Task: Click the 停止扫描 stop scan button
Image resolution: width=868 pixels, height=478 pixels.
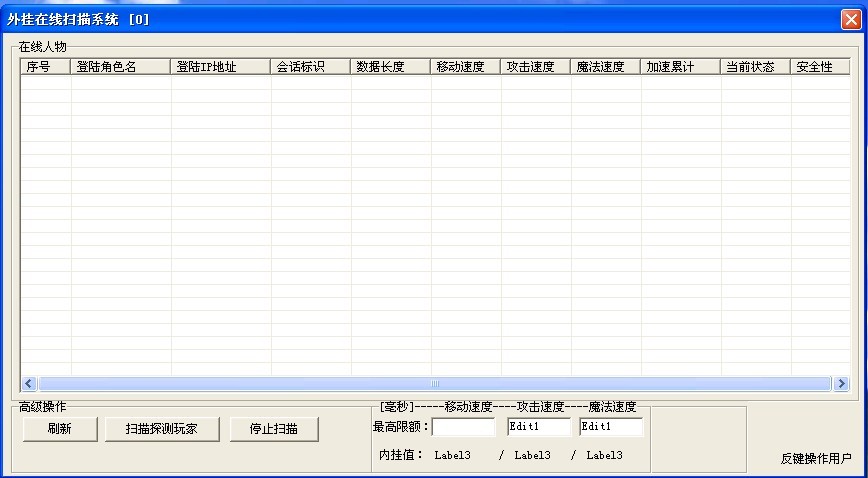Action: pos(273,429)
